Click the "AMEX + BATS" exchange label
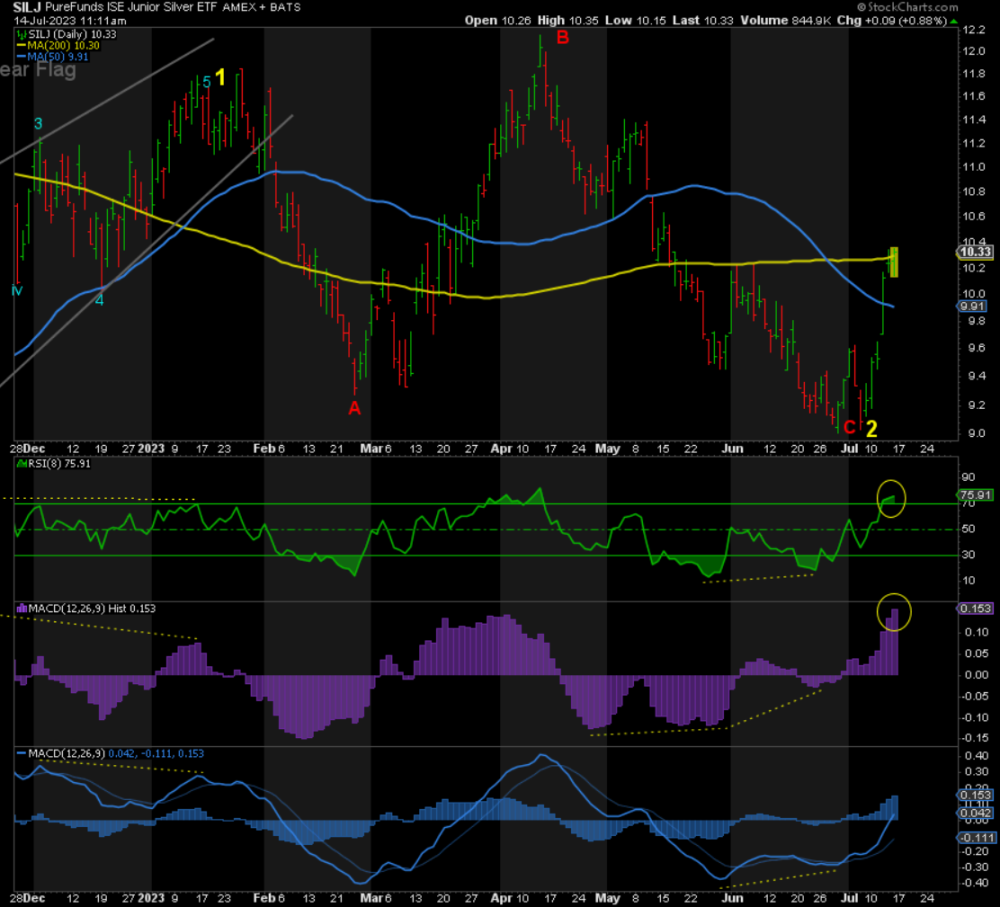The width and height of the screenshot is (1000, 907). [x=261, y=8]
